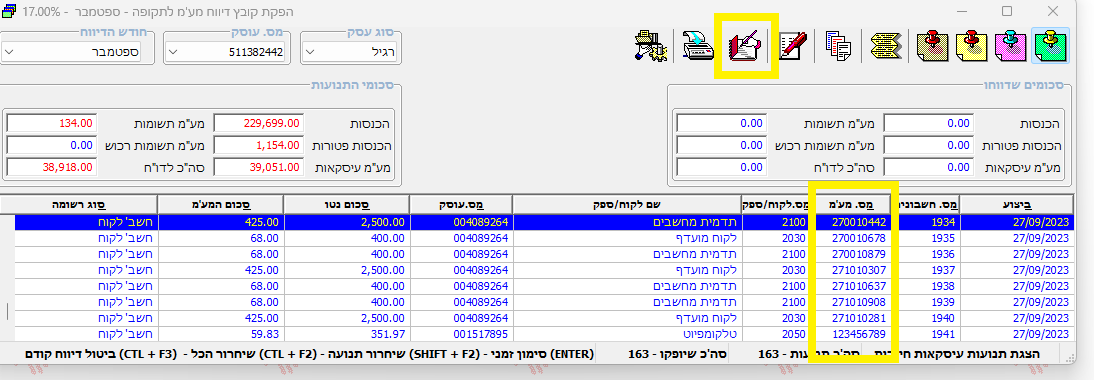Click VAT number 270010678 cell
This screenshot has height=380, width=1094.
855,238
